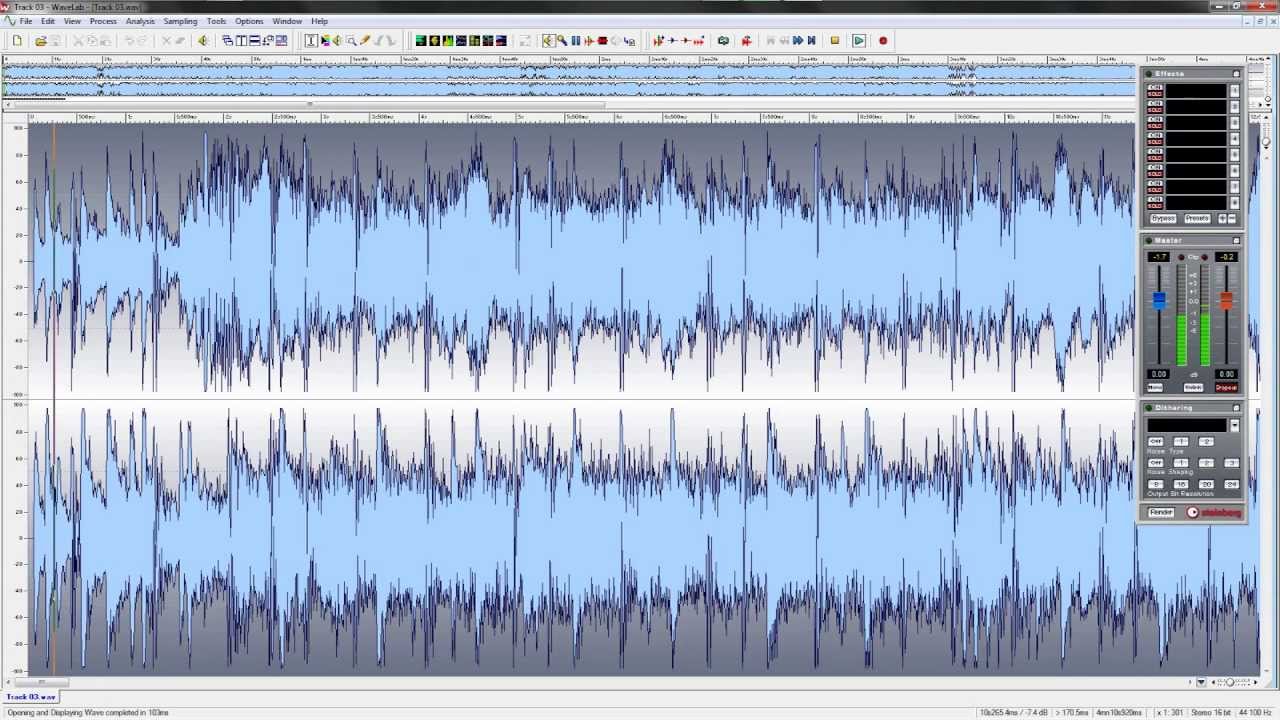Enable Mono in the Master section
The height and width of the screenshot is (720, 1280).
(1155, 387)
